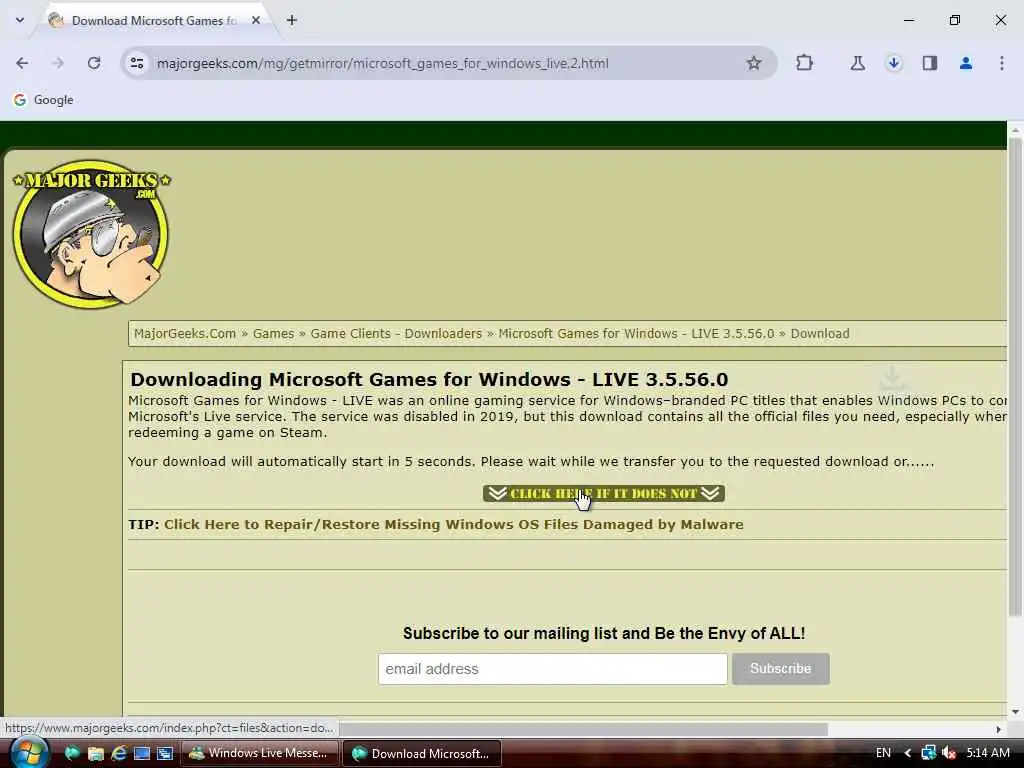This screenshot has height=768, width=1024.
Task: Open the Extensions puzzle icon
Action: click(x=805, y=63)
